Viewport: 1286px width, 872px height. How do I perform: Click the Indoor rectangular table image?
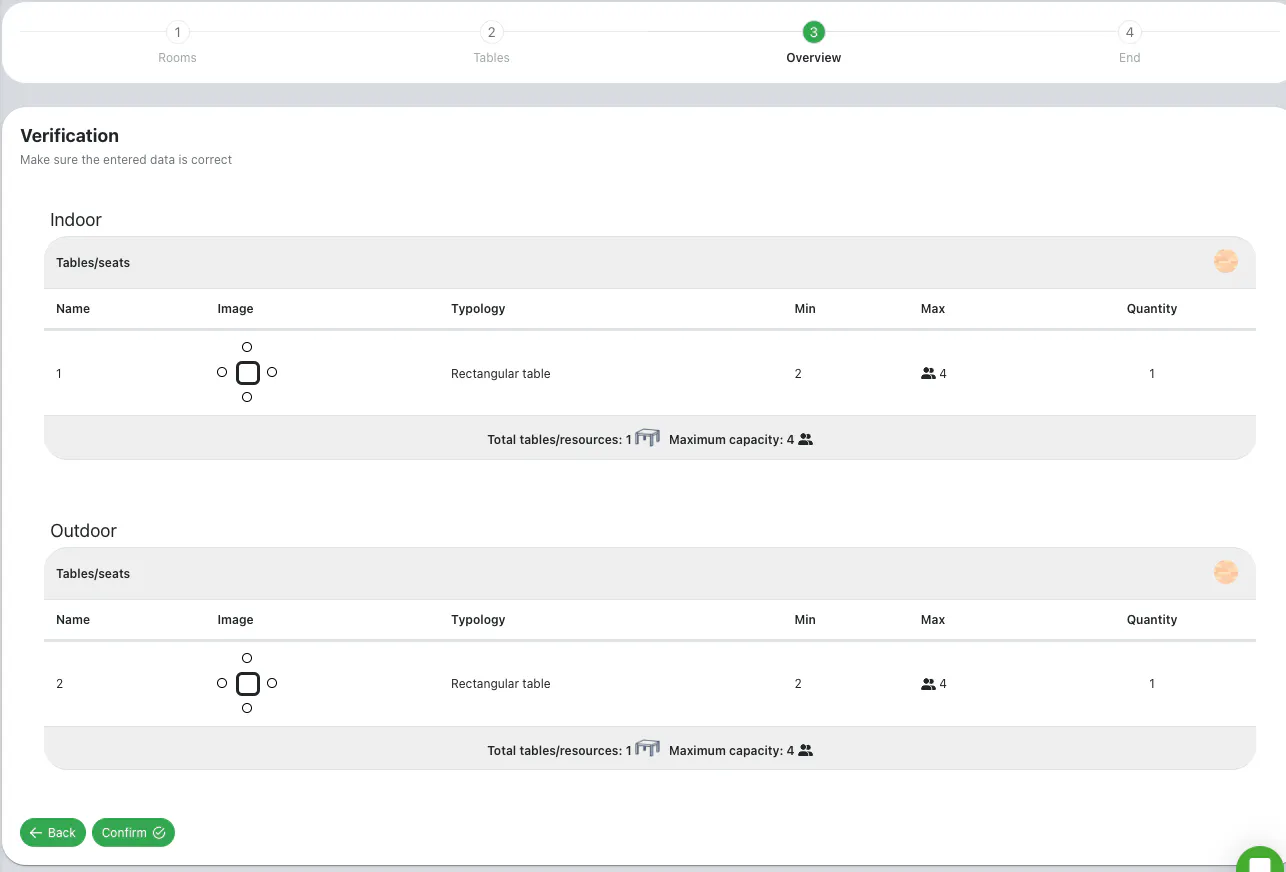click(247, 373)
